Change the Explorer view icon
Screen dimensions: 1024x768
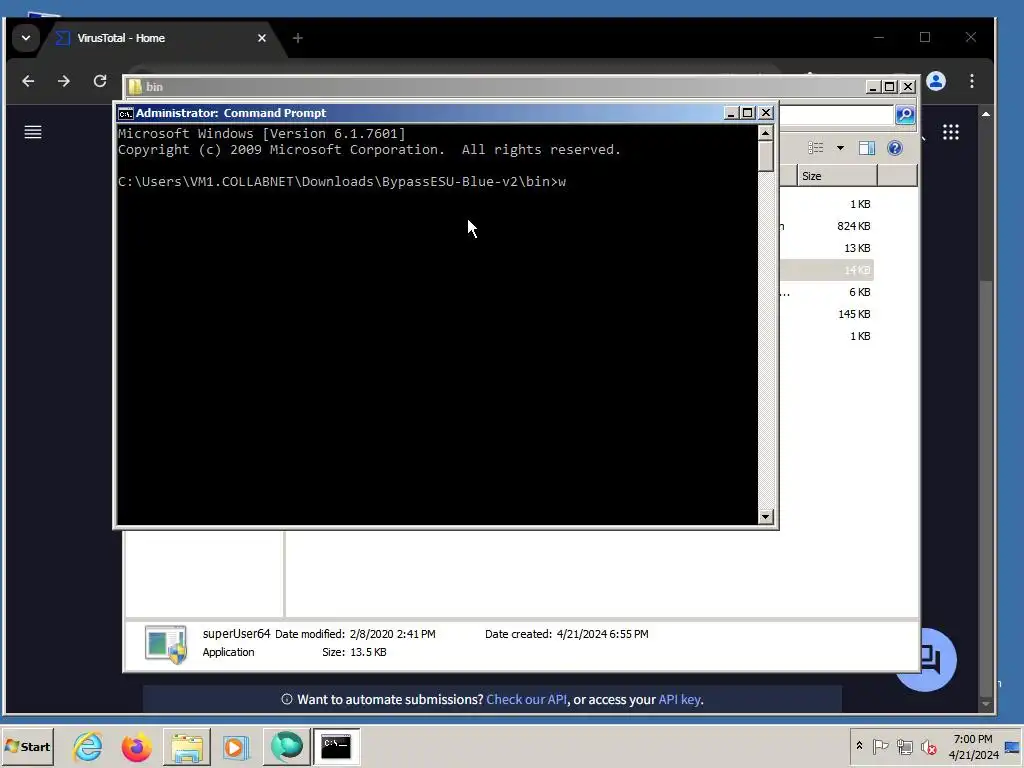(816, 148)
